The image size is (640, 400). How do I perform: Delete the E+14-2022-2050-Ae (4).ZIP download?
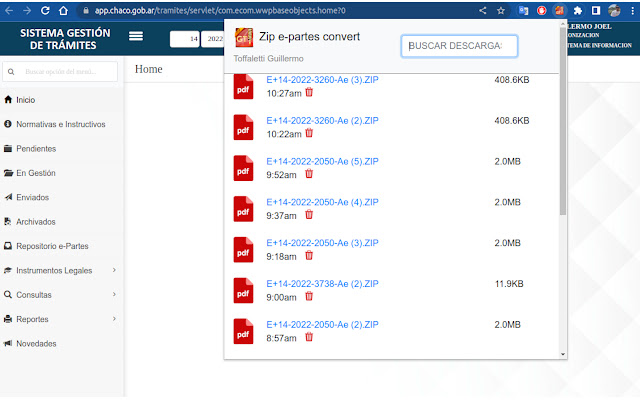[309, 215]
